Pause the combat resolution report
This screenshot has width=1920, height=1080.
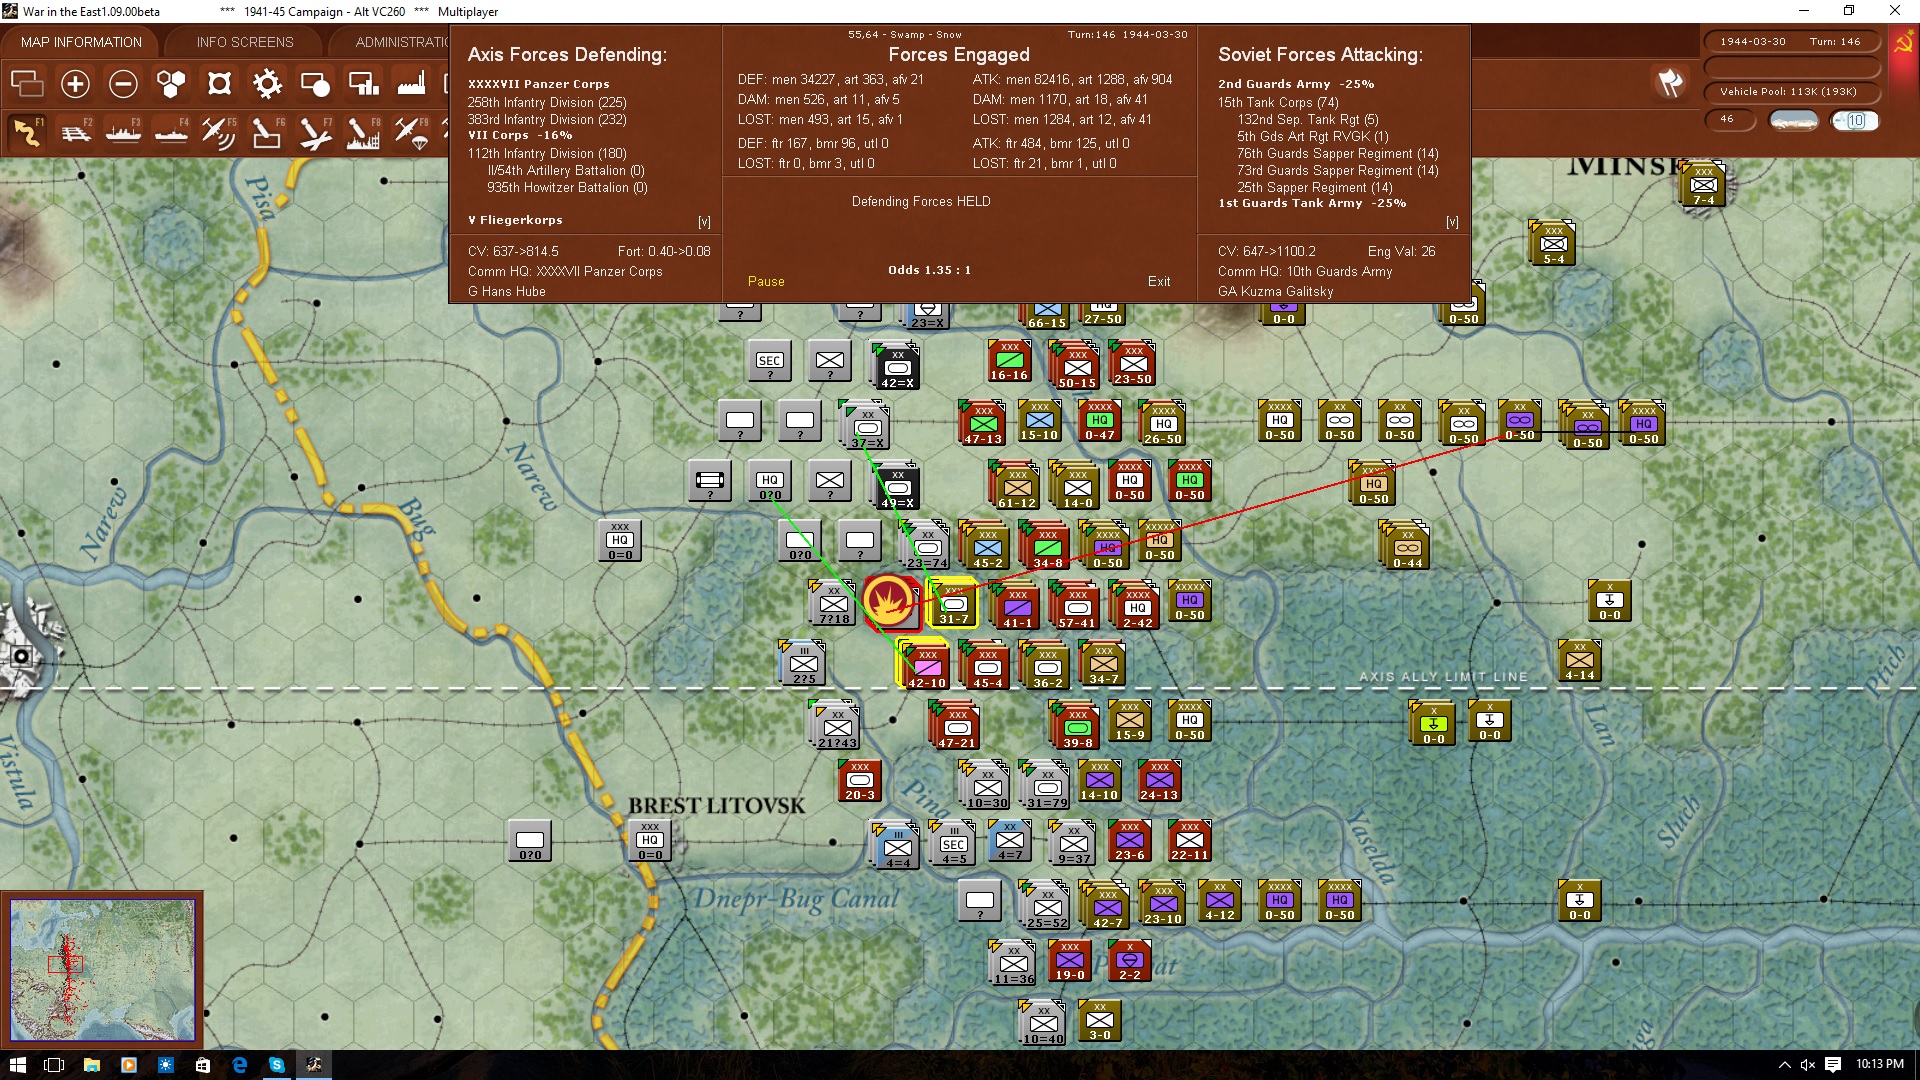pyautogui.click(x=766, y=281)
